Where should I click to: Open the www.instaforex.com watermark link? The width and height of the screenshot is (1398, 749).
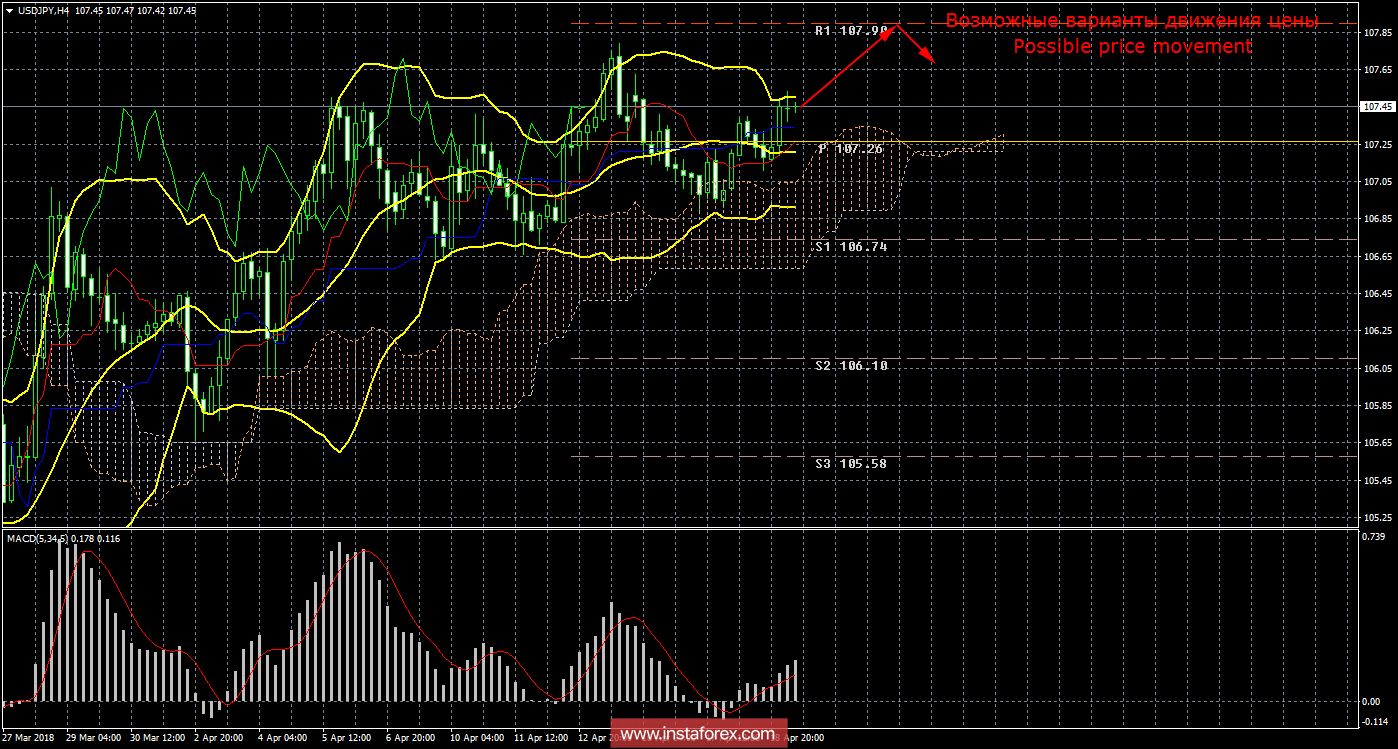697,734
